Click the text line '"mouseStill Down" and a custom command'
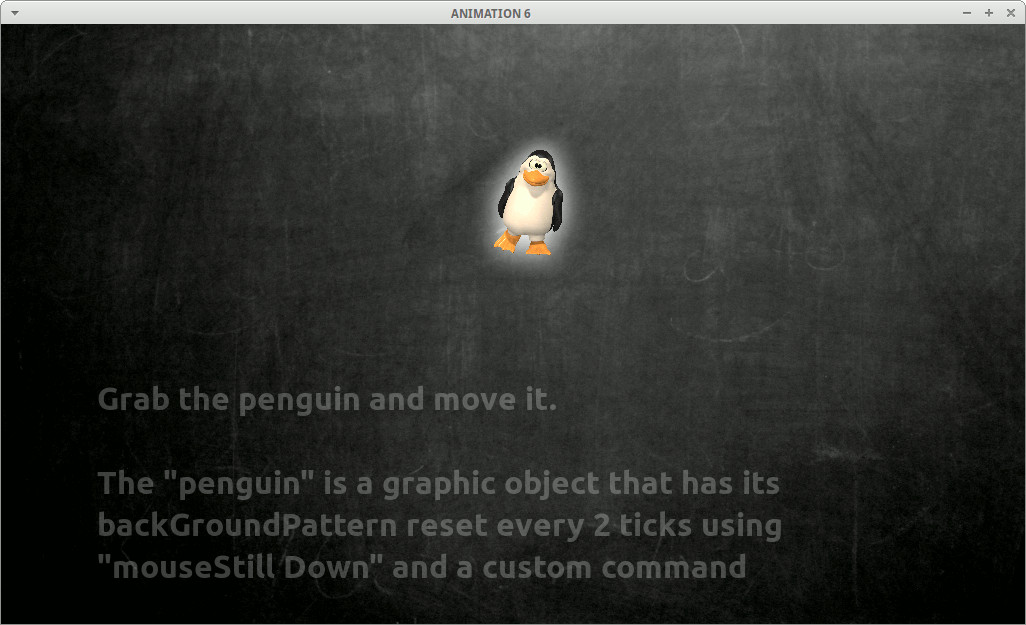Viewport: 1026px width, 625px height. (422, 567)
